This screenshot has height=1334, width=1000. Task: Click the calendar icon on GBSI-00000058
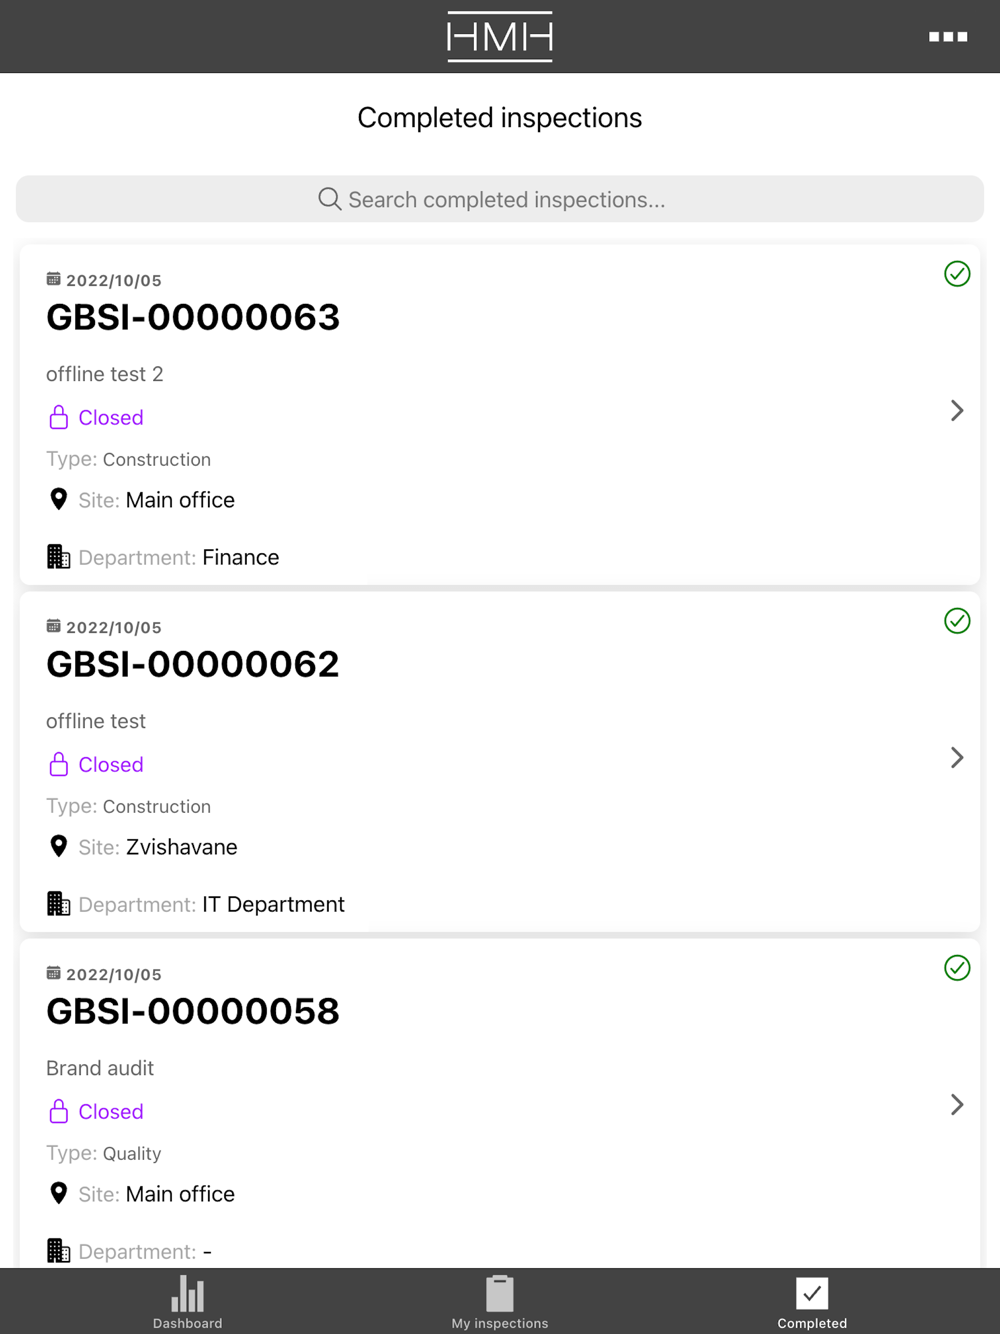[x=54, y=973]
